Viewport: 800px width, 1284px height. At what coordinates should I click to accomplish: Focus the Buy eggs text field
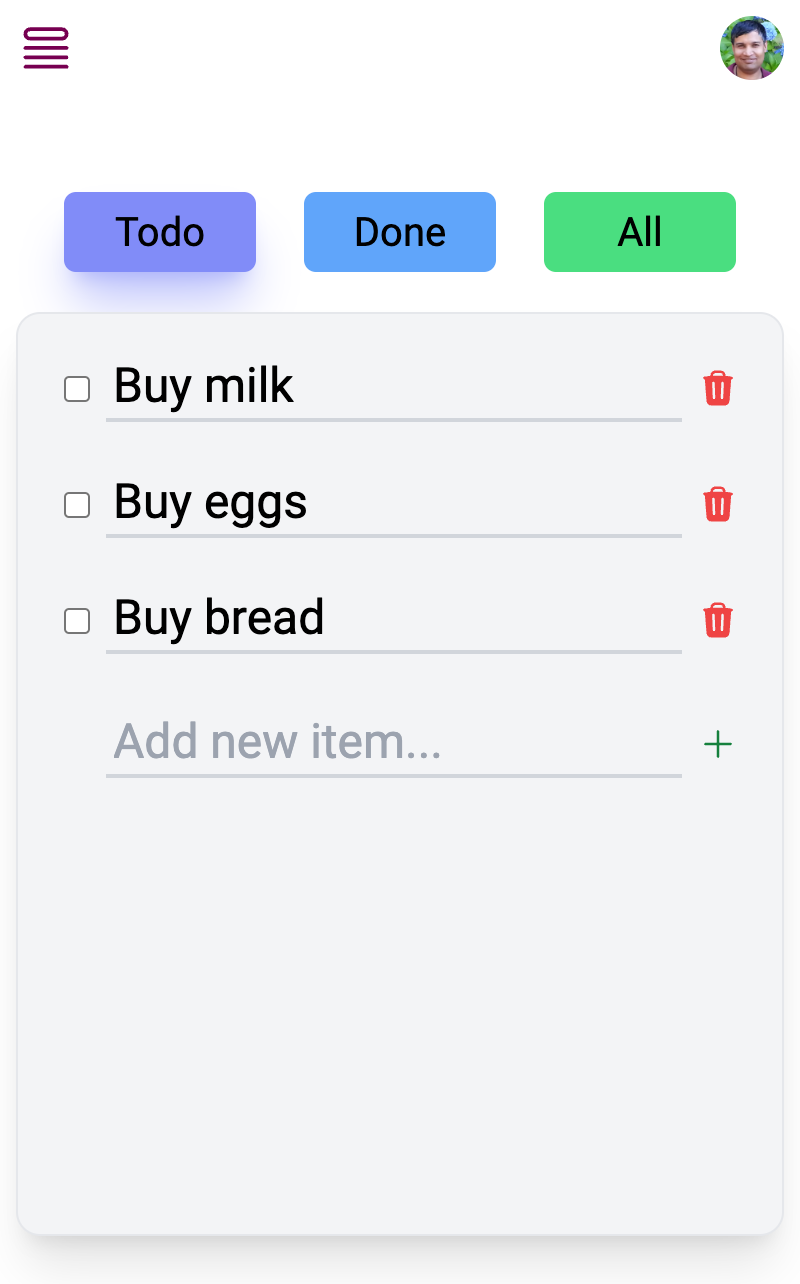393,503
